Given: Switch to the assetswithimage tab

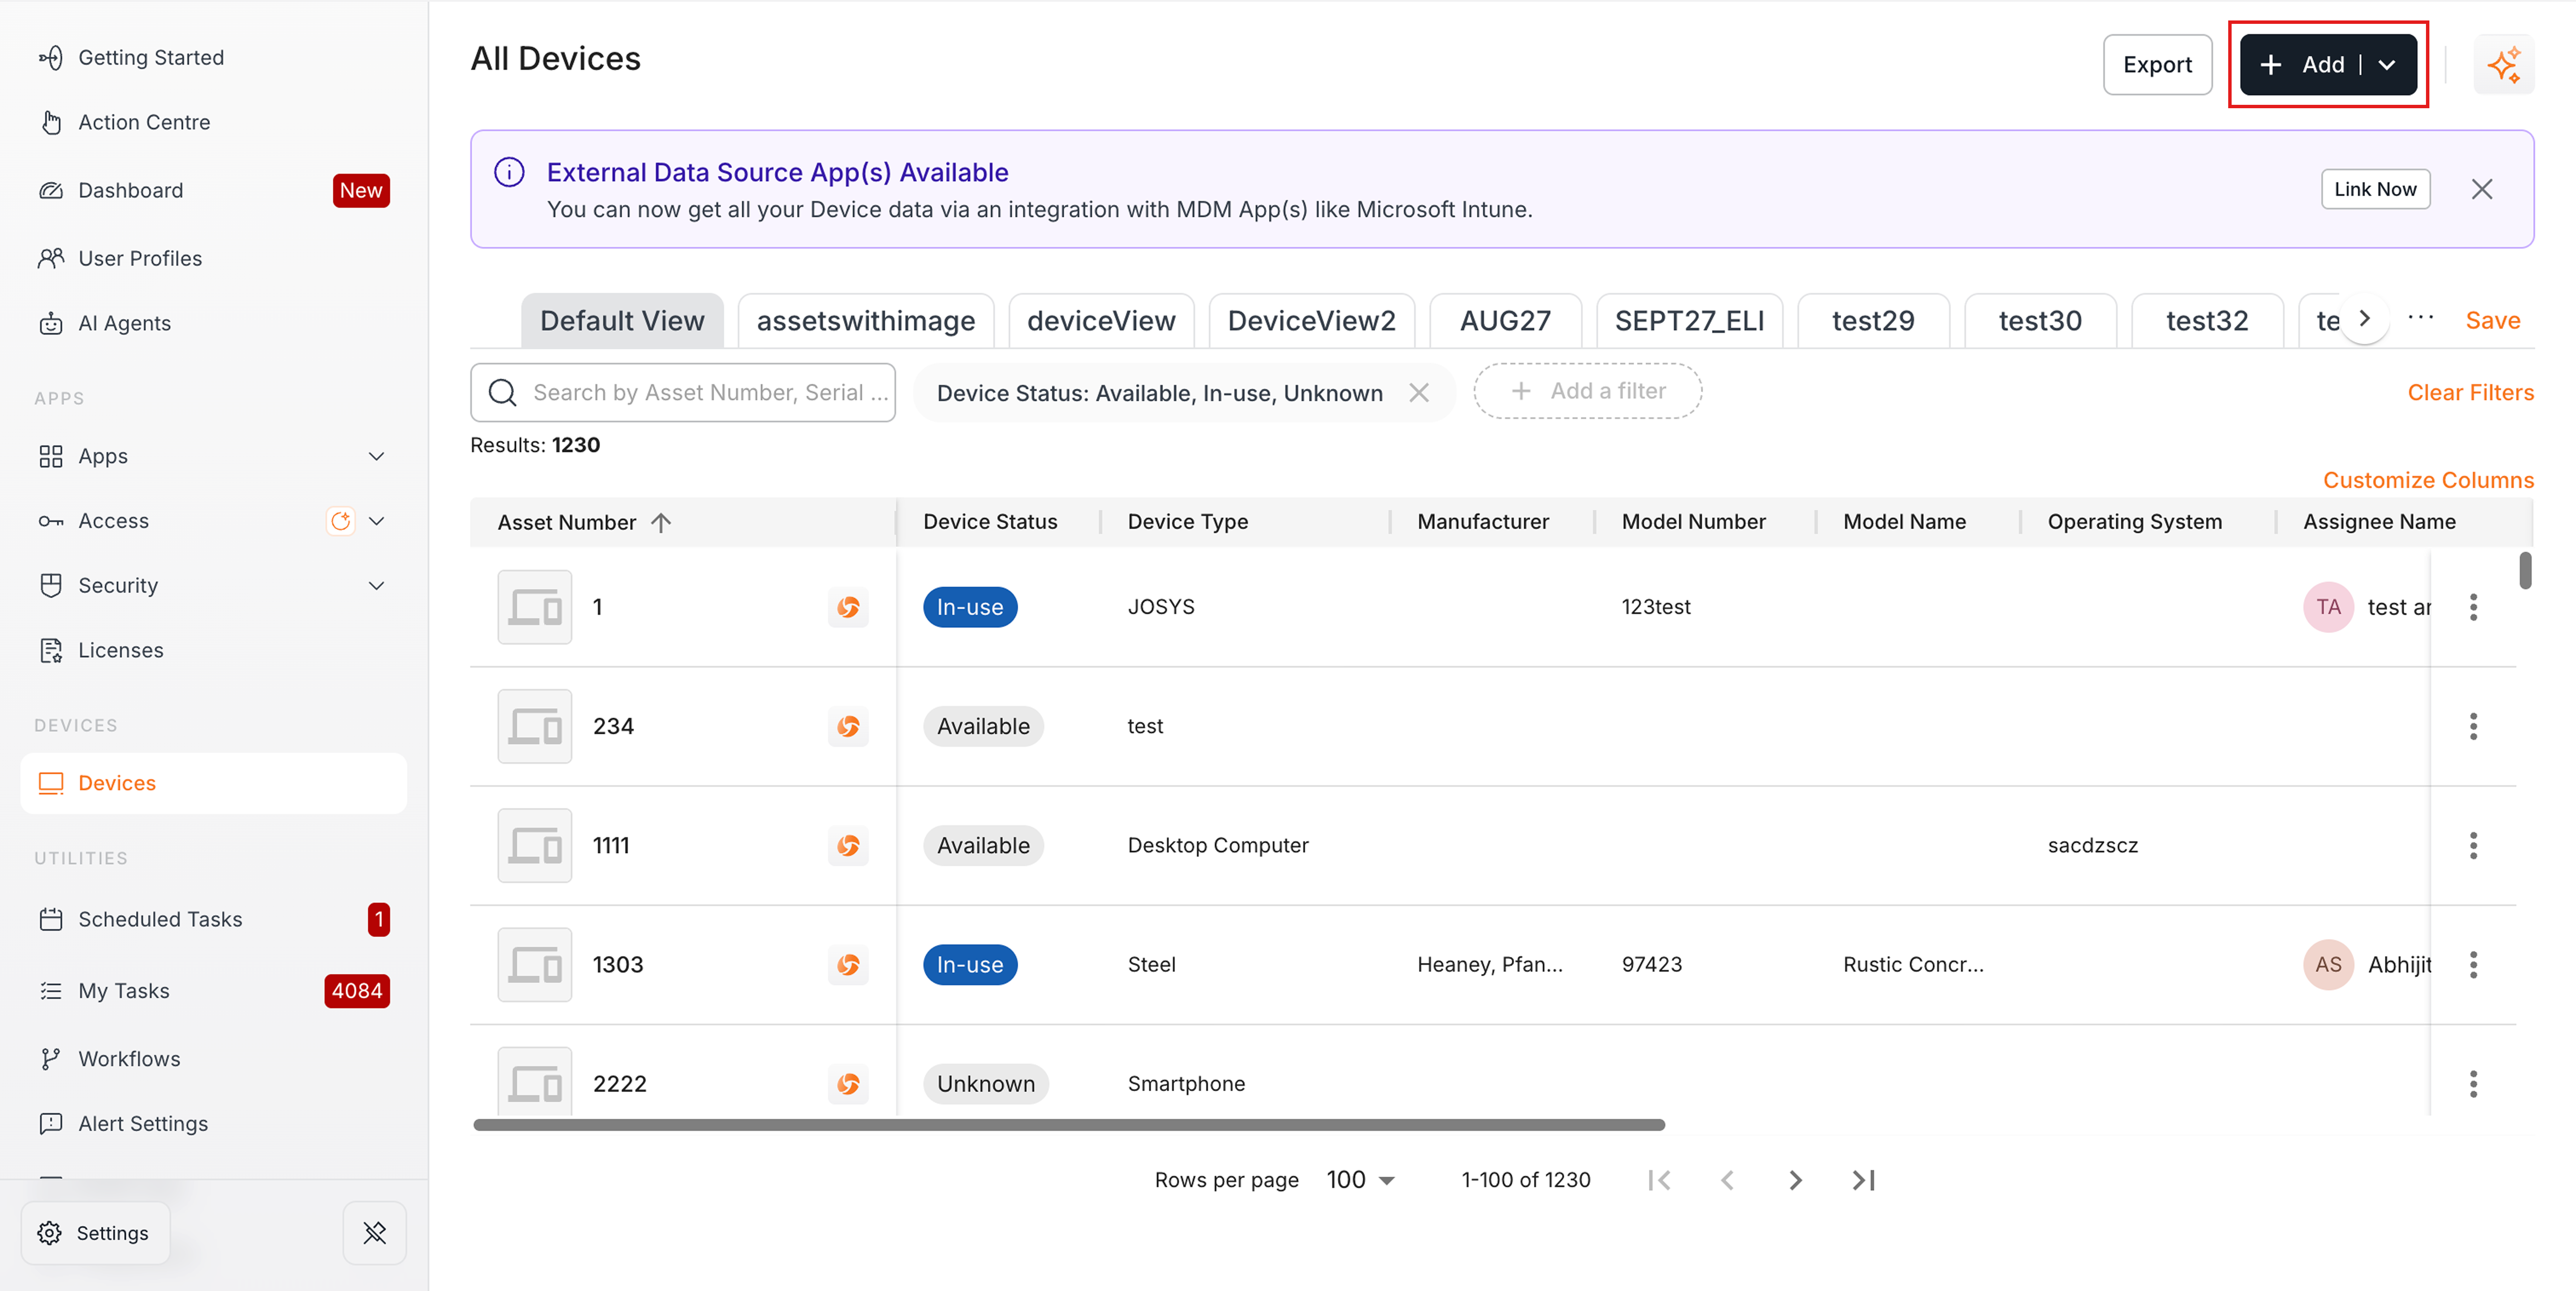Looking at the screenshot, I should pyautogui.click(x=866, y=321).
